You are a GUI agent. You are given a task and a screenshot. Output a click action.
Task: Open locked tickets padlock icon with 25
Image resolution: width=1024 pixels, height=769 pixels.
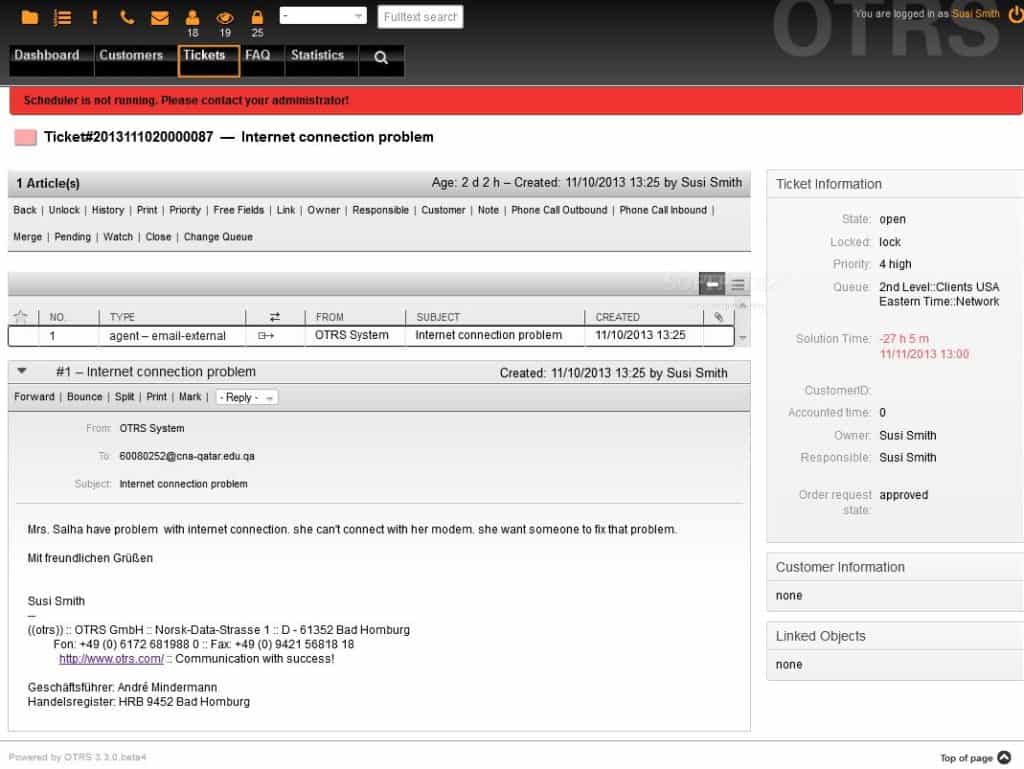point(257,17)
